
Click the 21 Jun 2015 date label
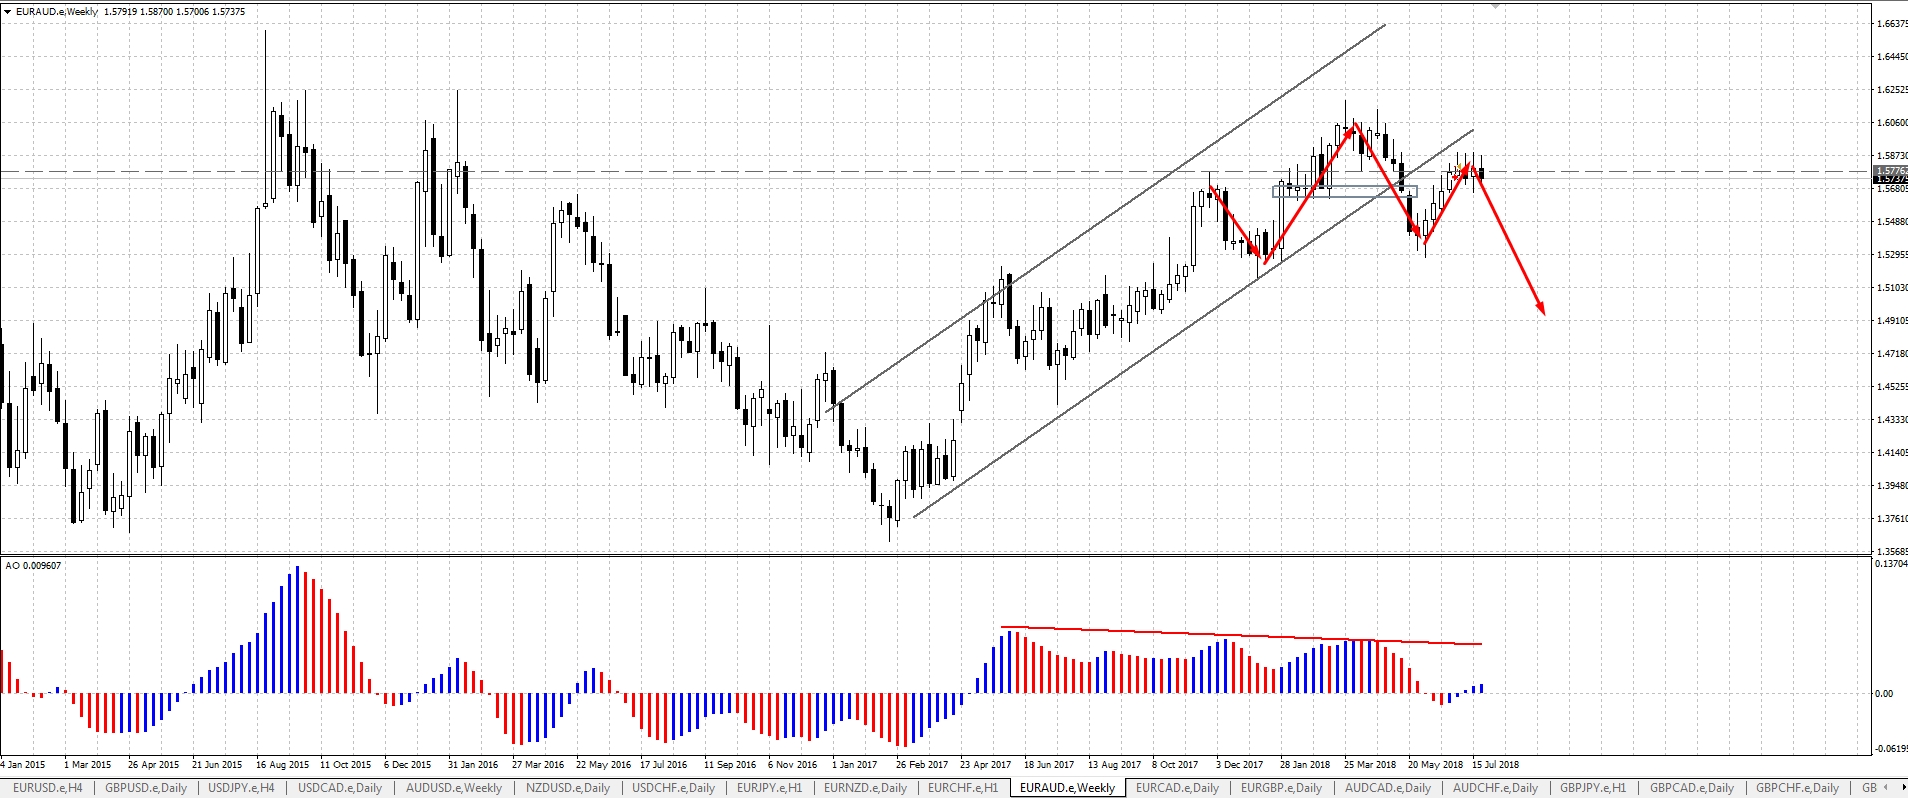pos(217,764)
